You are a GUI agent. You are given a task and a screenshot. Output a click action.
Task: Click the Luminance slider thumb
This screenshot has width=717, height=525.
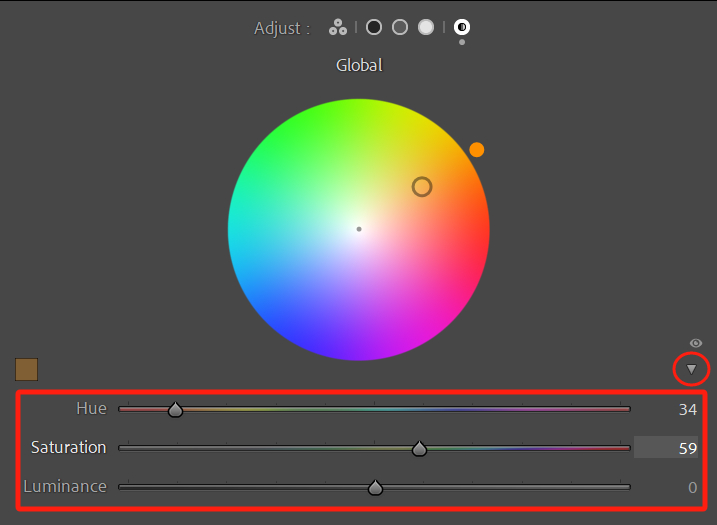(x=375, y=488)
